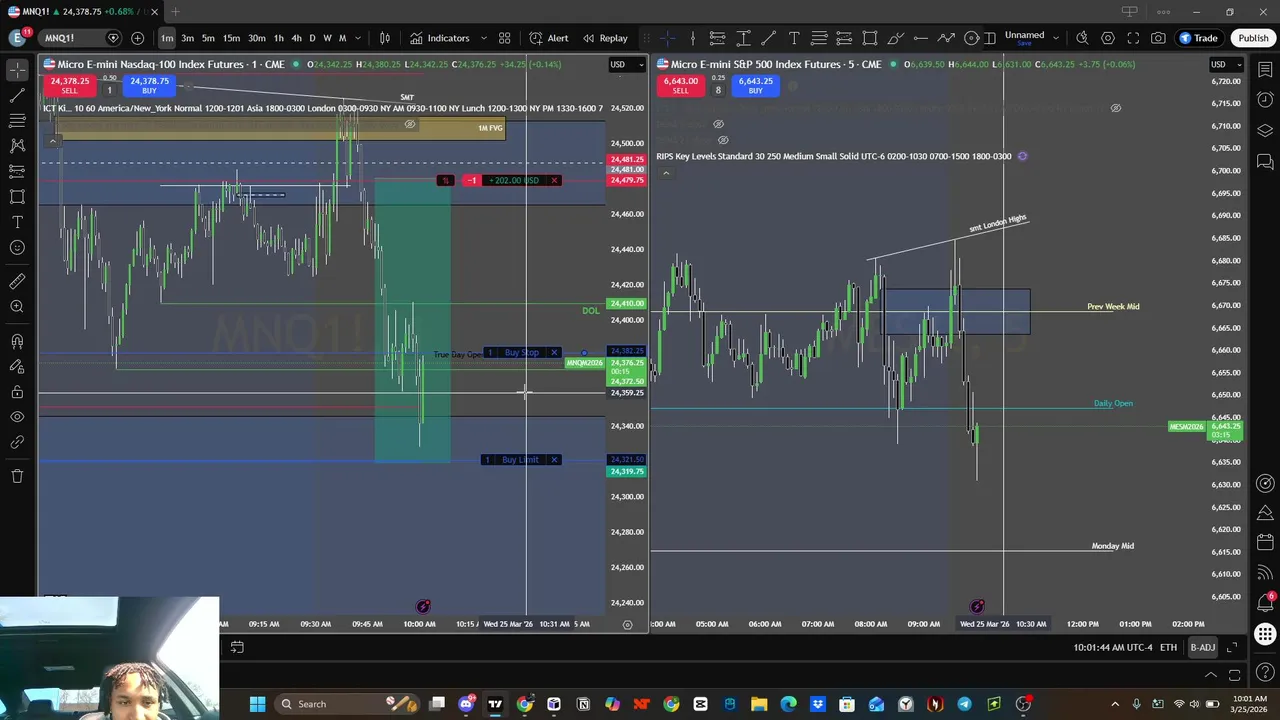Select the 4h timeframe

(296, 38)
